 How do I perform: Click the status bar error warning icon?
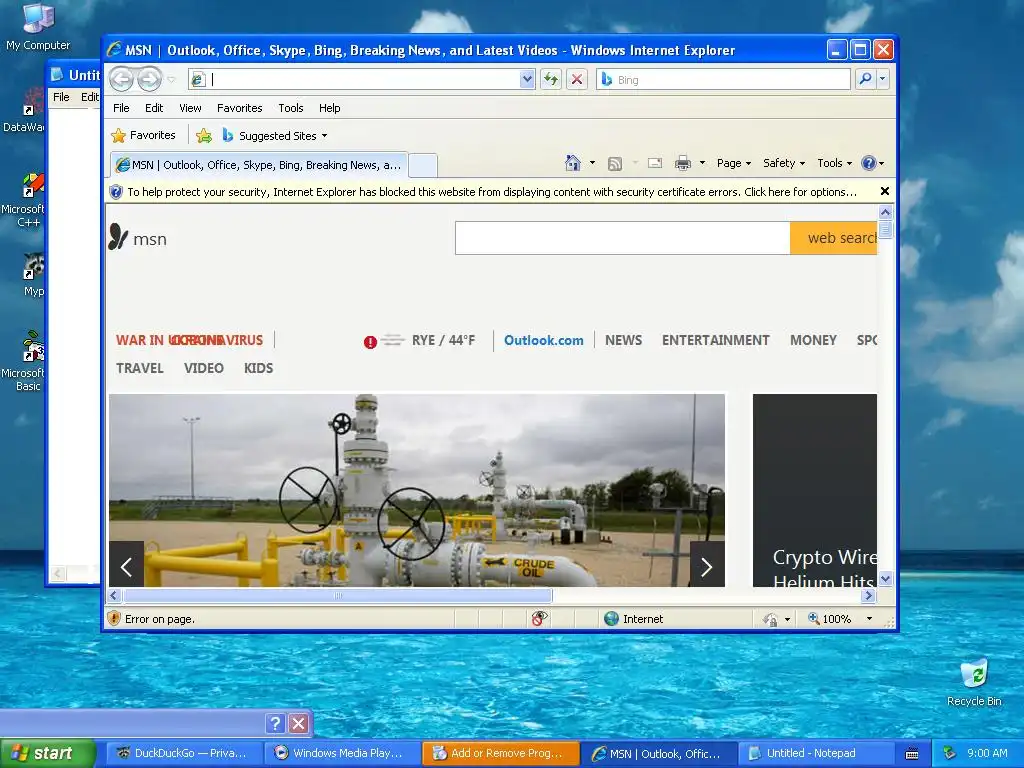point(114,618)
